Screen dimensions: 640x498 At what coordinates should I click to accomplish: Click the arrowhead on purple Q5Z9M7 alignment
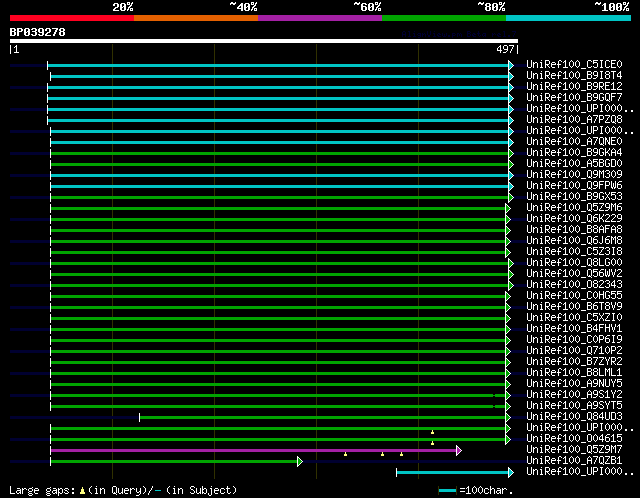point(458,451)
